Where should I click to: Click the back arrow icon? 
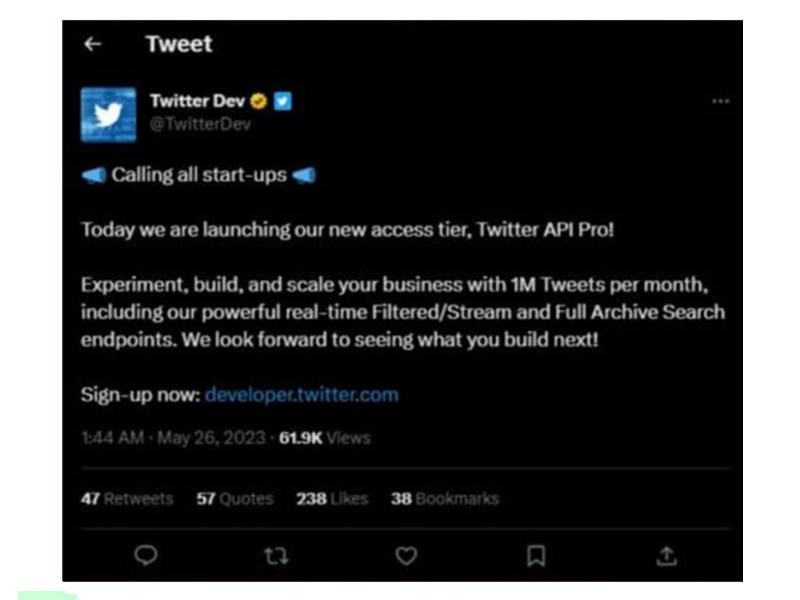(93, 44)
